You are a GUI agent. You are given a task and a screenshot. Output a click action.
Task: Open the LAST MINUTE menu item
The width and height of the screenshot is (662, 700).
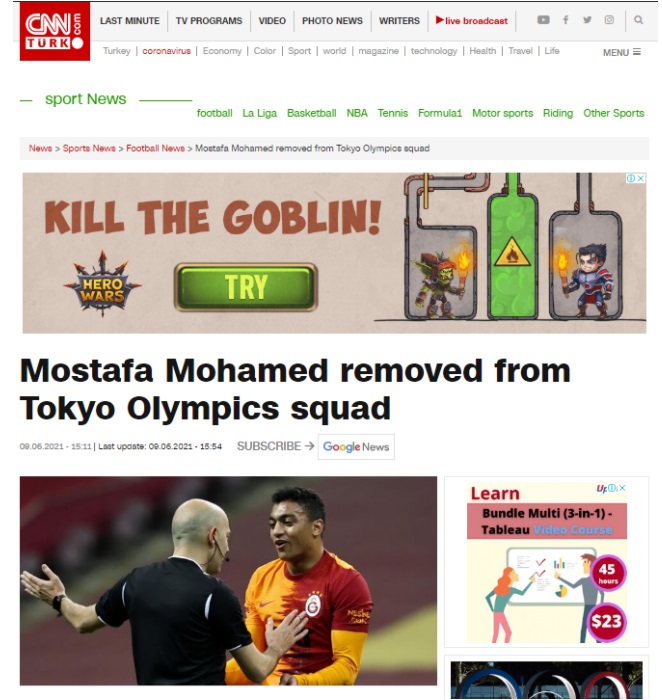coord(129,21)
